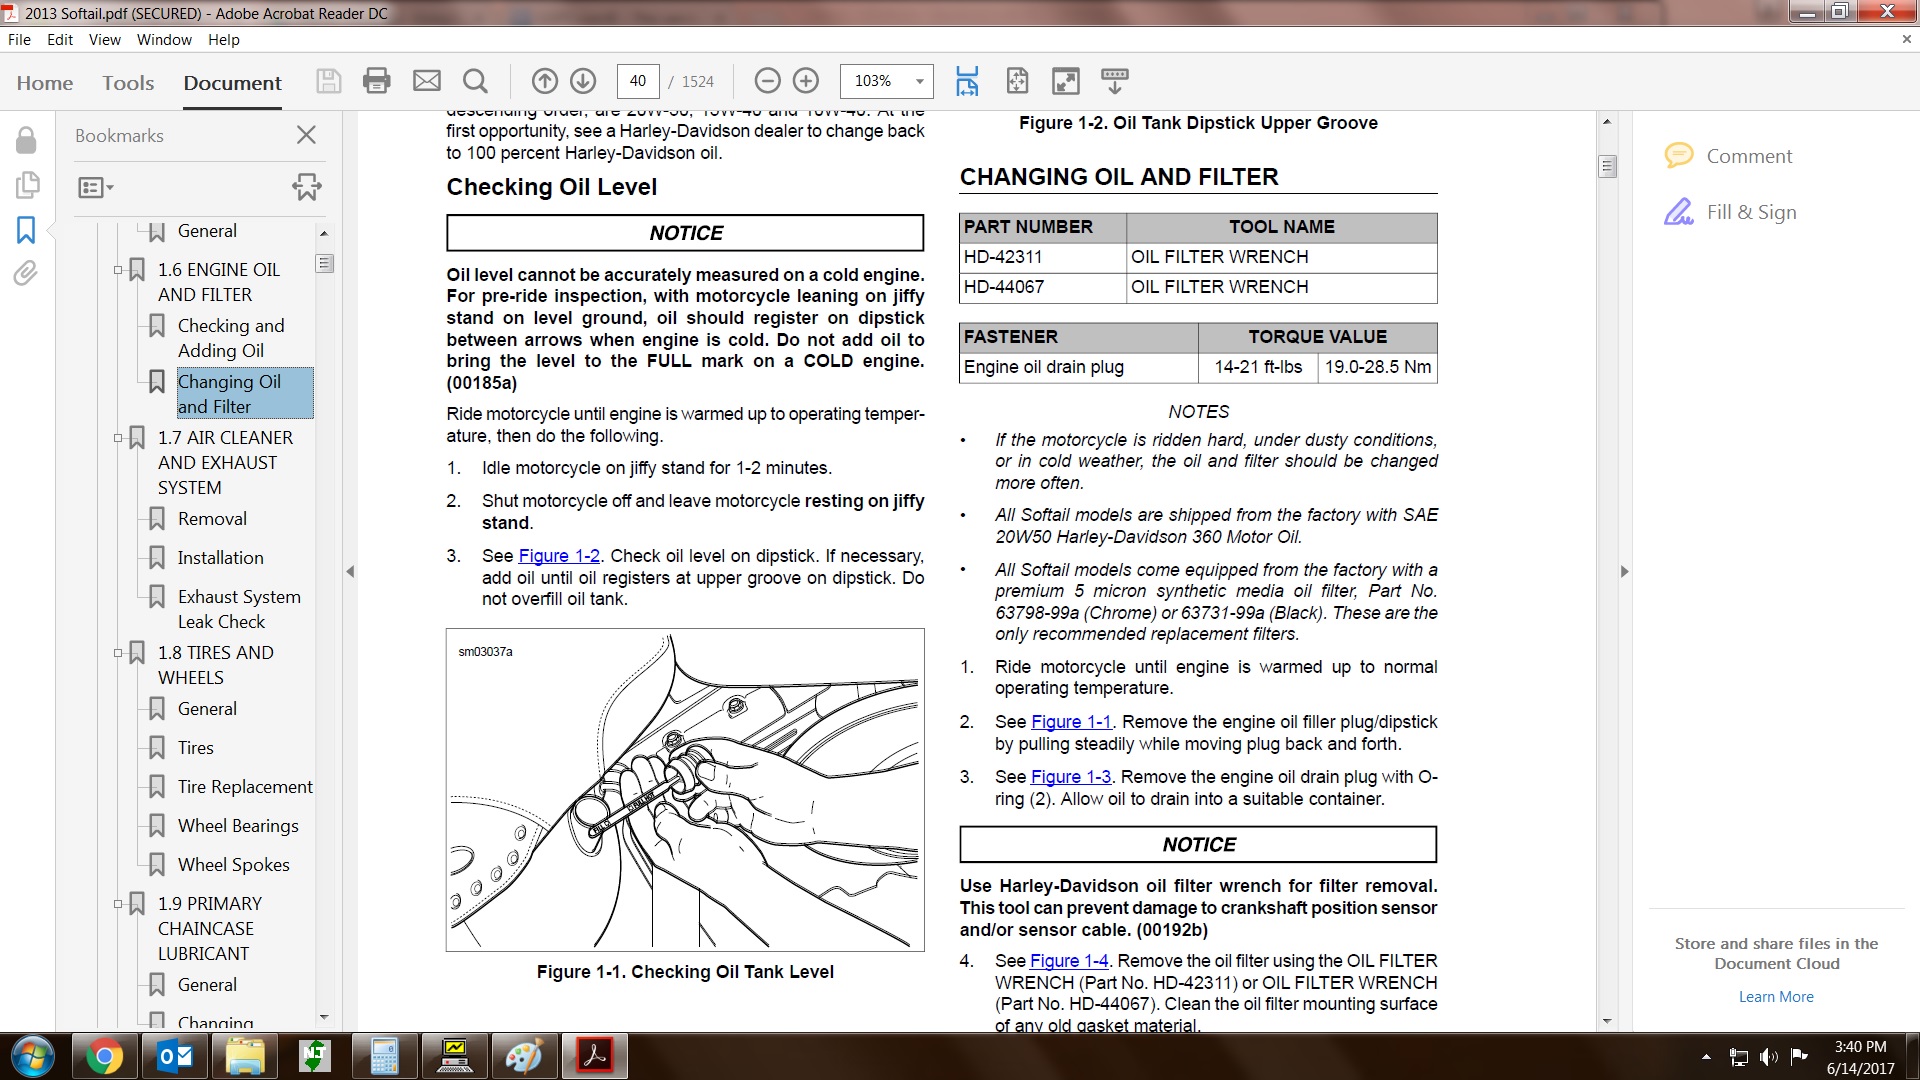Open the Find text magnifier icon

[x=476, y=81]
